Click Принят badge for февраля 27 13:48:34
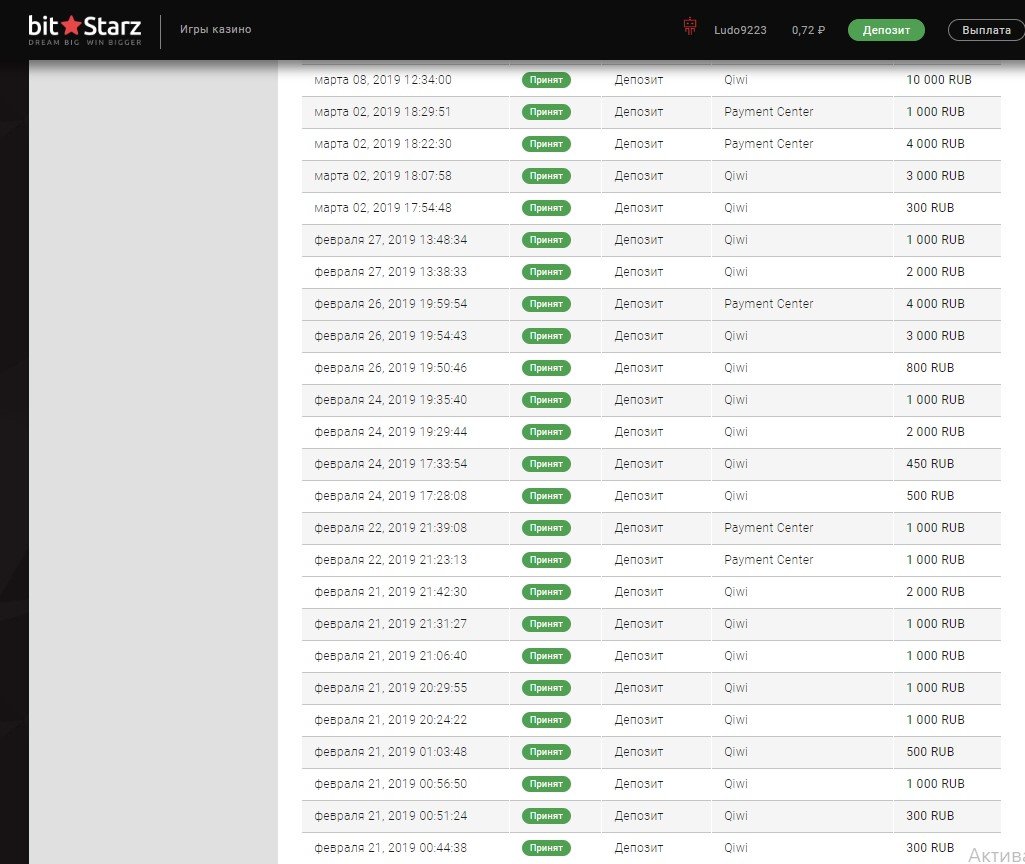Viewport: 1025px width, 864px height. click(x=546, y=240)
